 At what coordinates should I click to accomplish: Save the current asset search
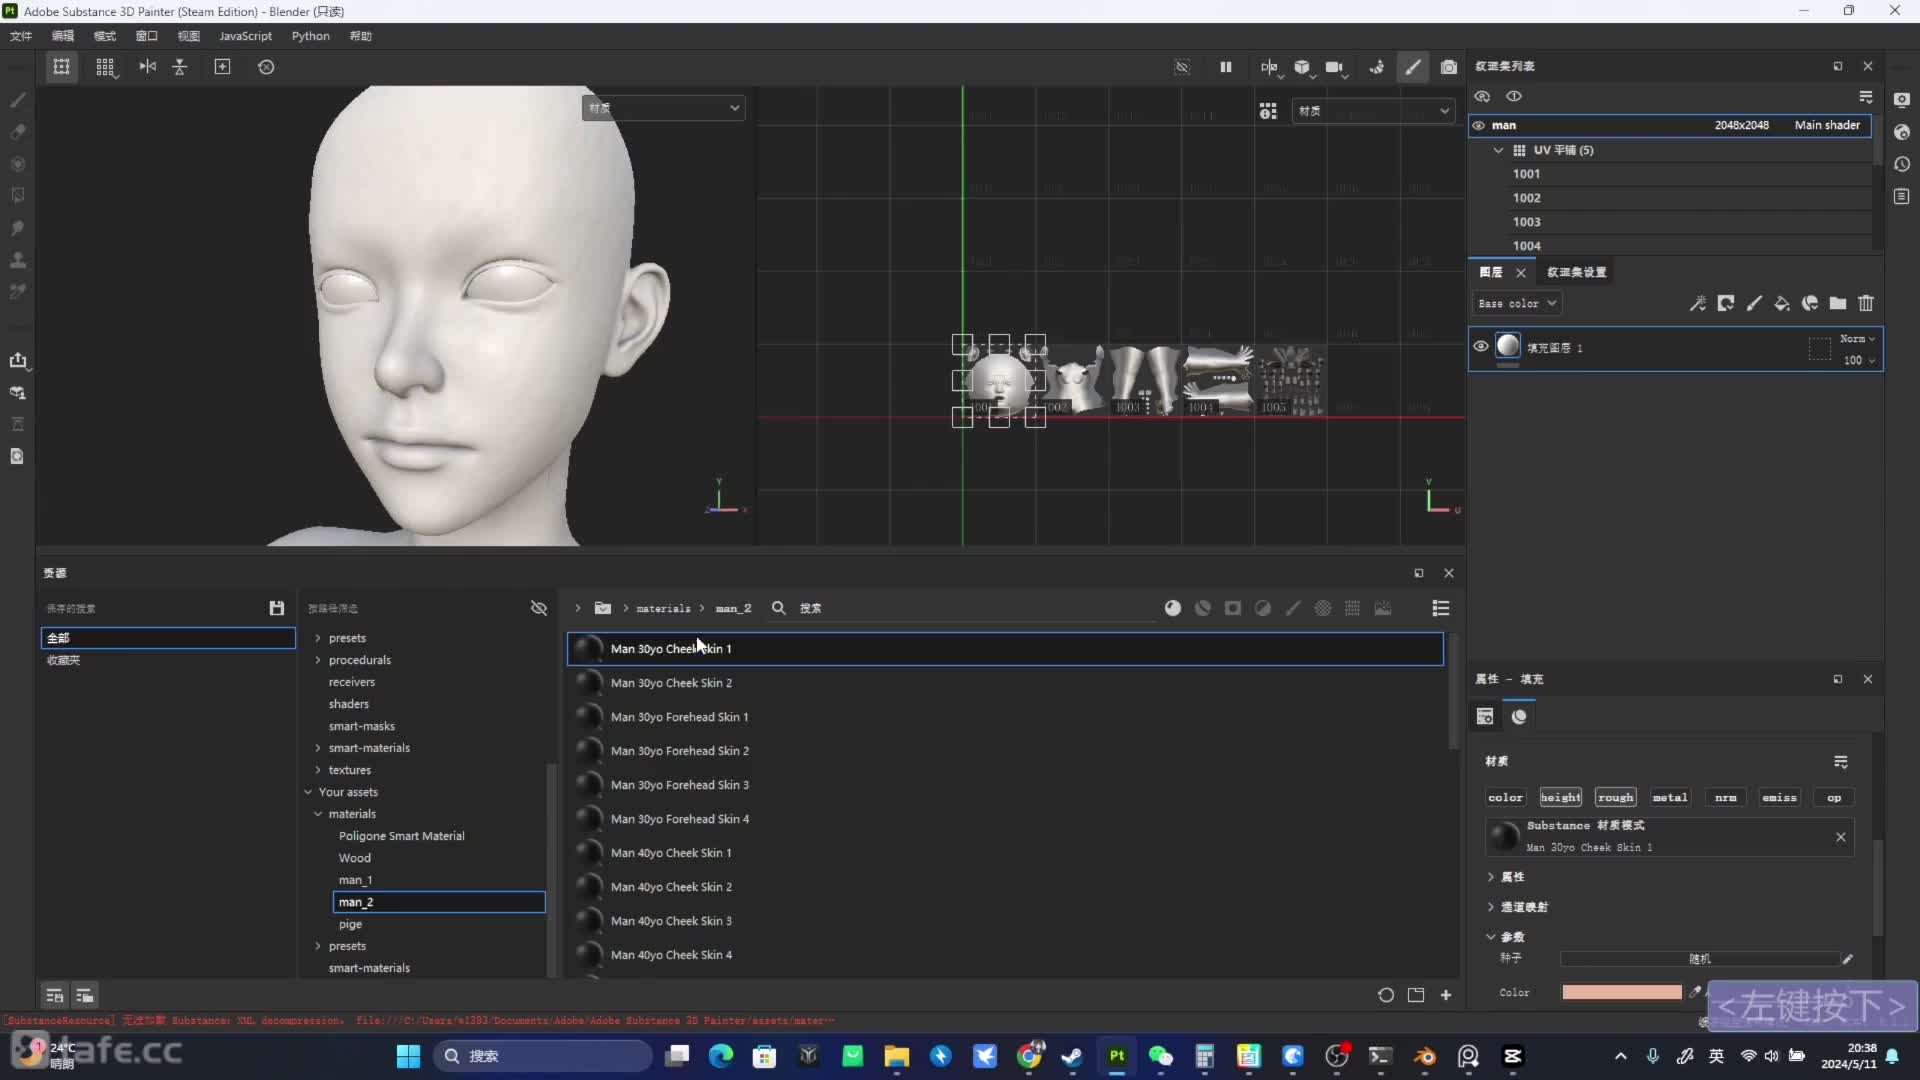[277, 608]
